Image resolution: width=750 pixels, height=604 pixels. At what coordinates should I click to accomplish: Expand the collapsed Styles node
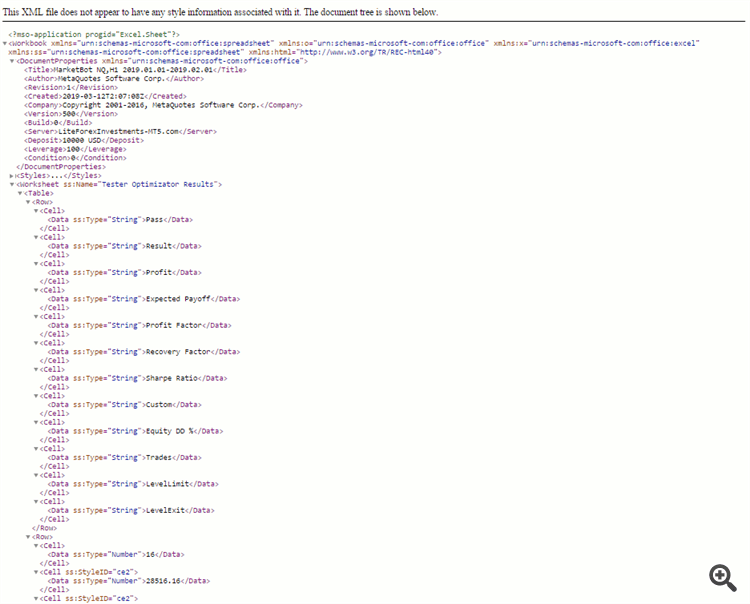click(x=12, y=176)
